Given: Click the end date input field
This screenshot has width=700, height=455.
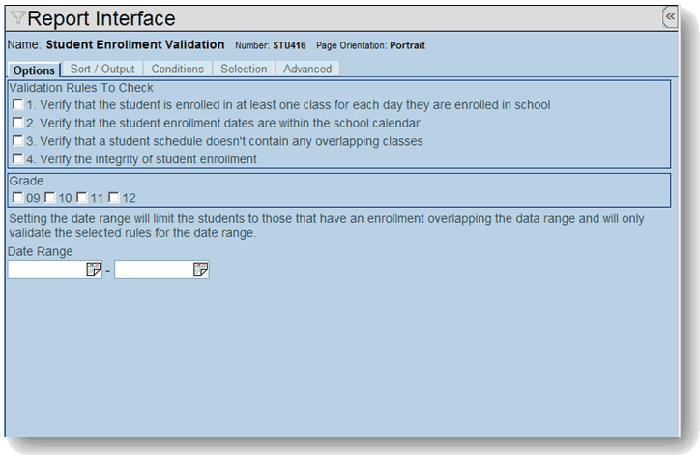Looking at the screenshot, I should coord(153,269).
